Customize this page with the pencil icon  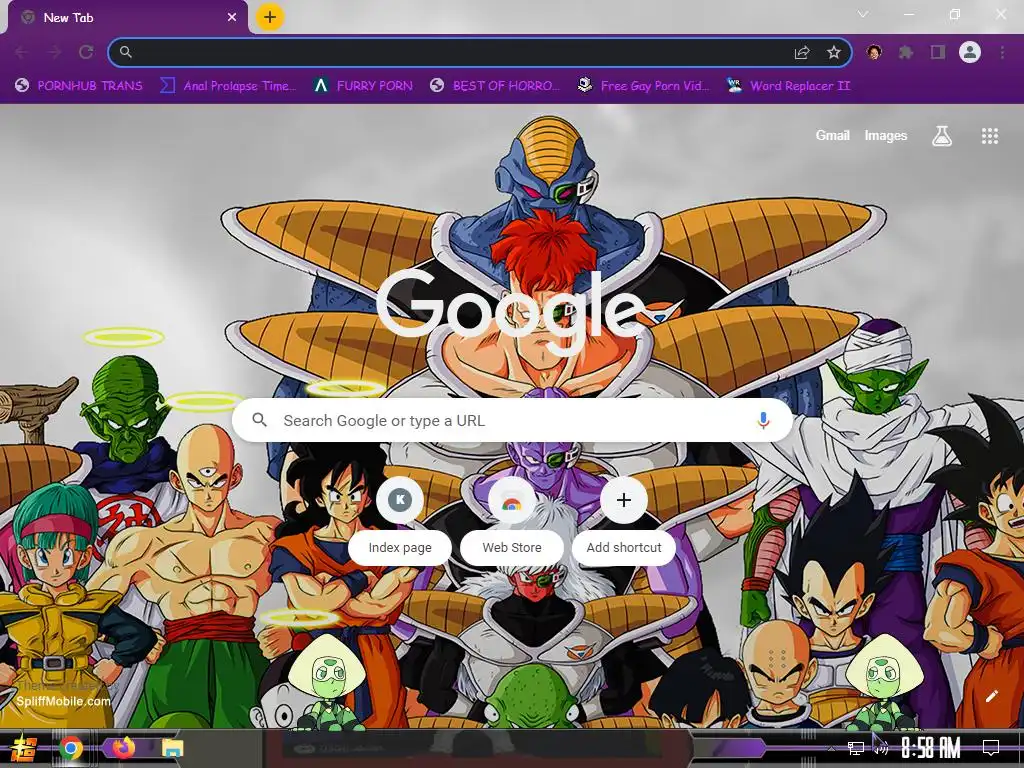pos(991,696)
